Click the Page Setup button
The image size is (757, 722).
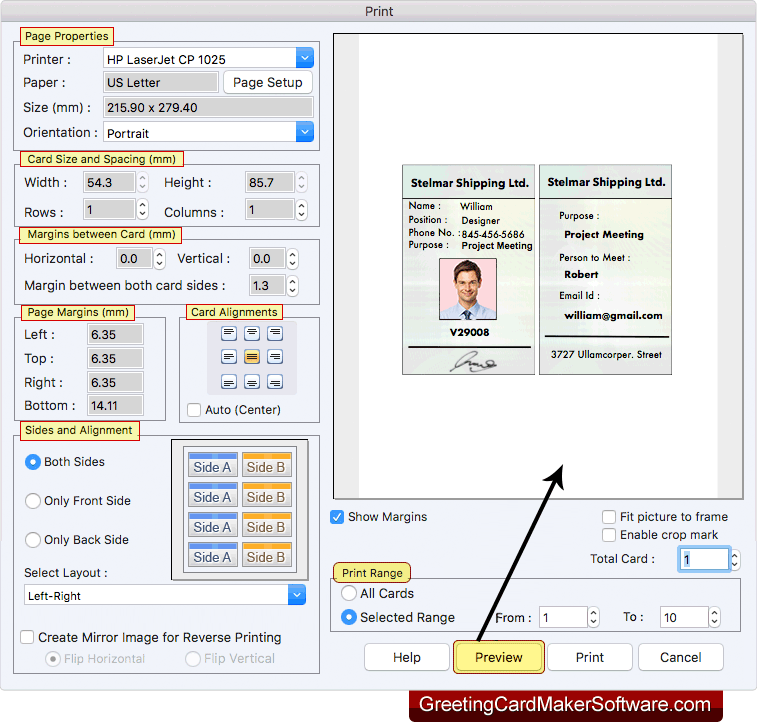268,83
